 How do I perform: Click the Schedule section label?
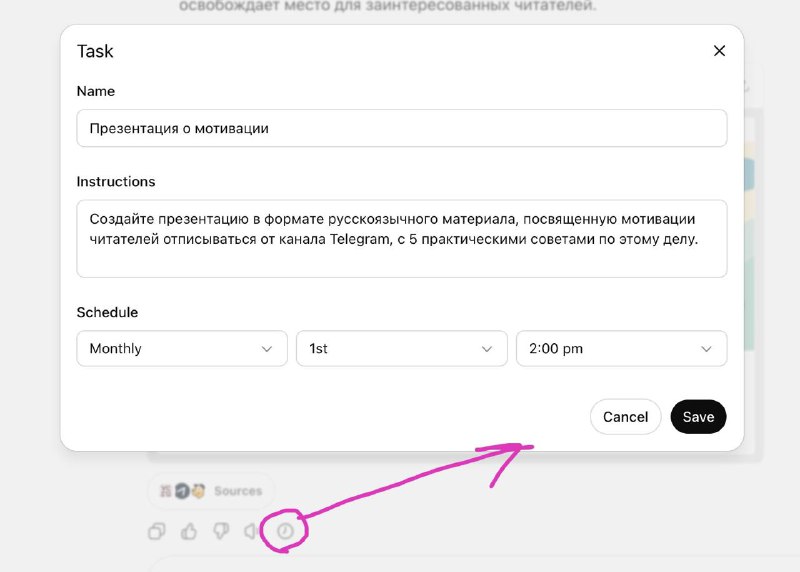[x=107, y=312]
